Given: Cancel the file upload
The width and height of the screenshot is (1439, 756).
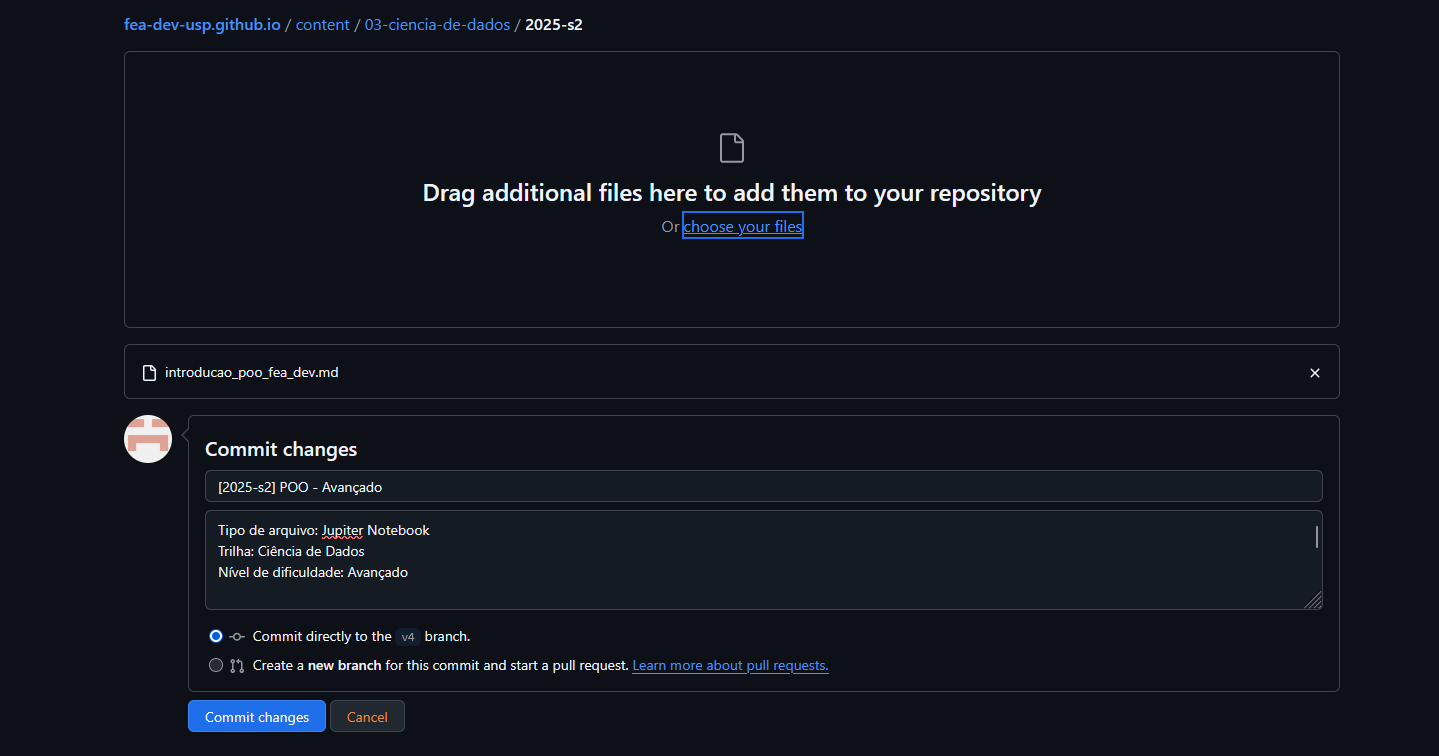Looking at the screenshot, I should (x=367, y=717).
